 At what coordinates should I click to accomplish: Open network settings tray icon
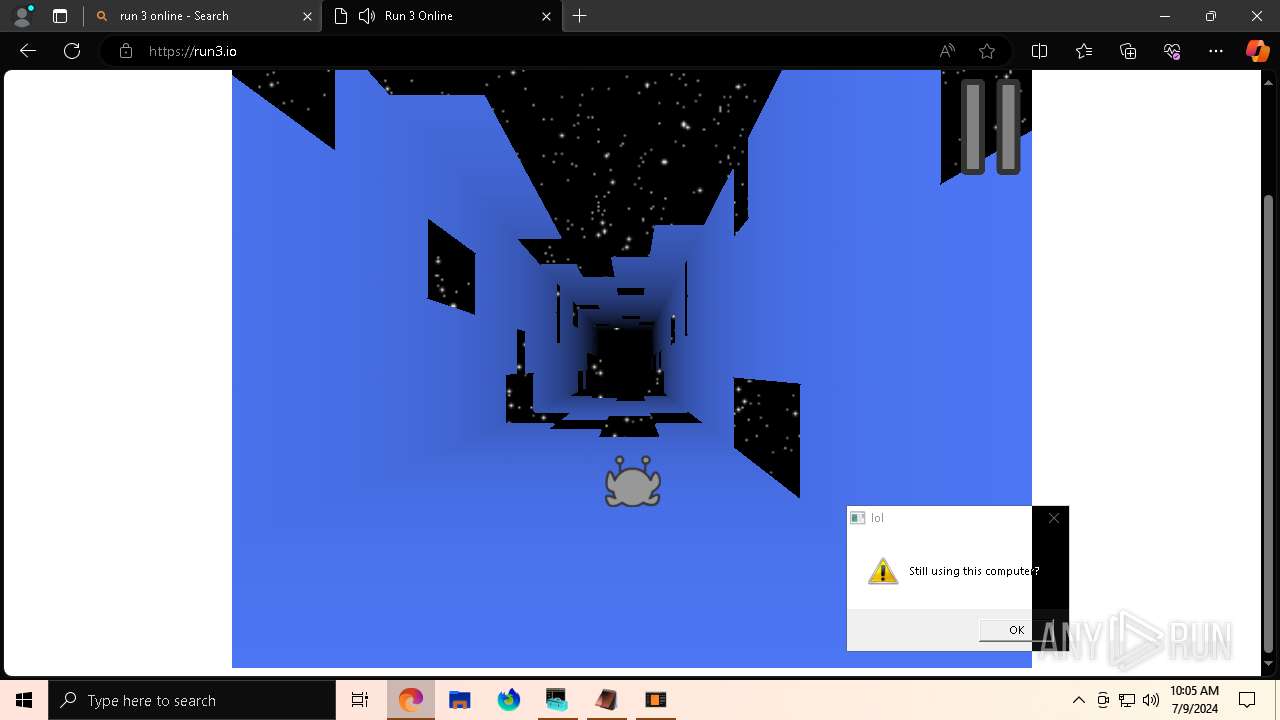(x=1127, y=700)
